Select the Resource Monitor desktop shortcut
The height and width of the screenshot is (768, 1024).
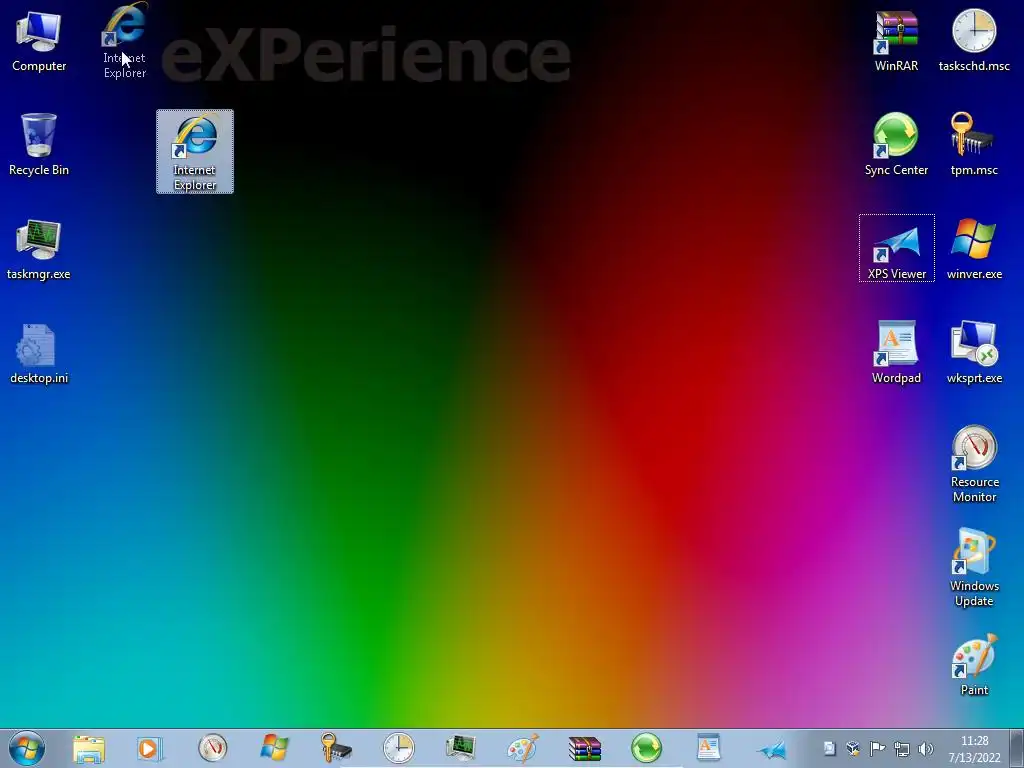pyautogui.click(x=974, y=464)
